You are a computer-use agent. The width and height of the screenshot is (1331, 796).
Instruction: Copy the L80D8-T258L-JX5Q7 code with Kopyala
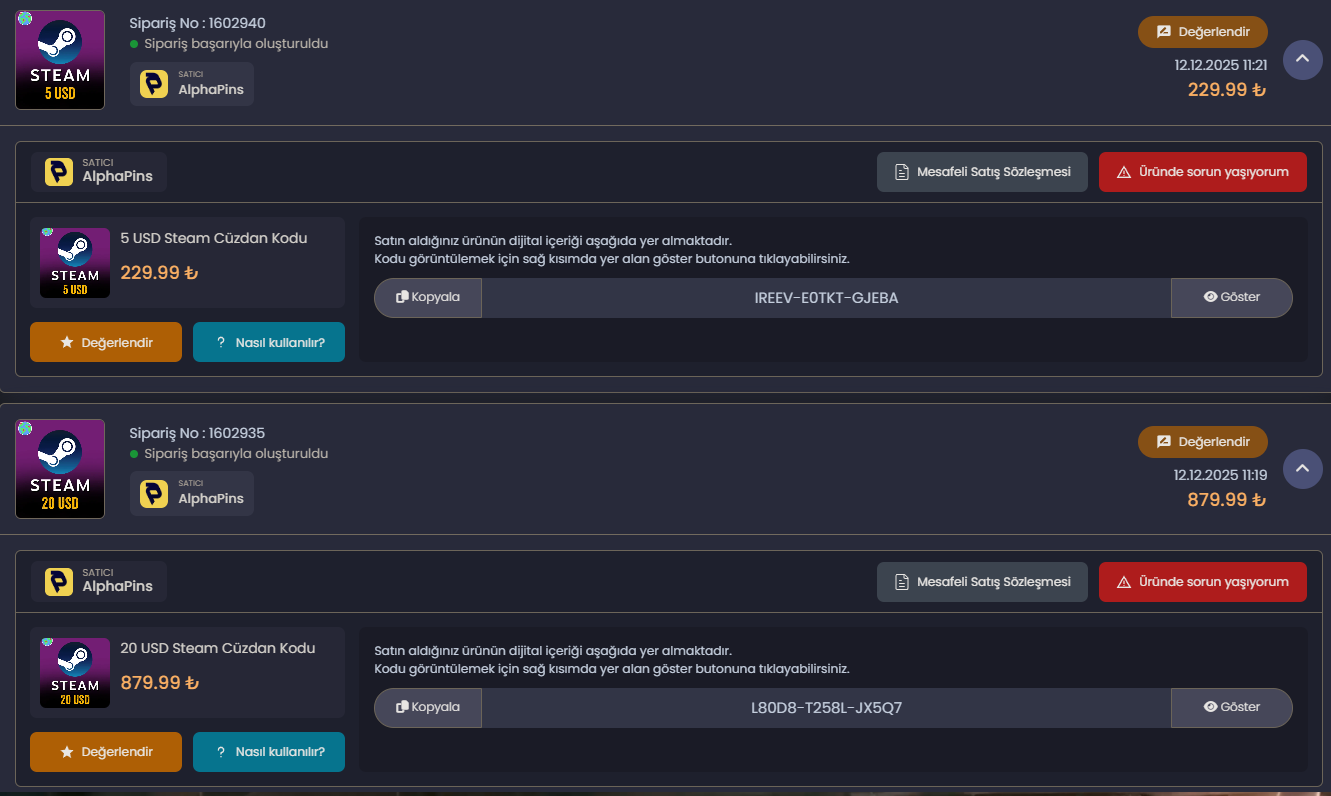pos(428,708)
